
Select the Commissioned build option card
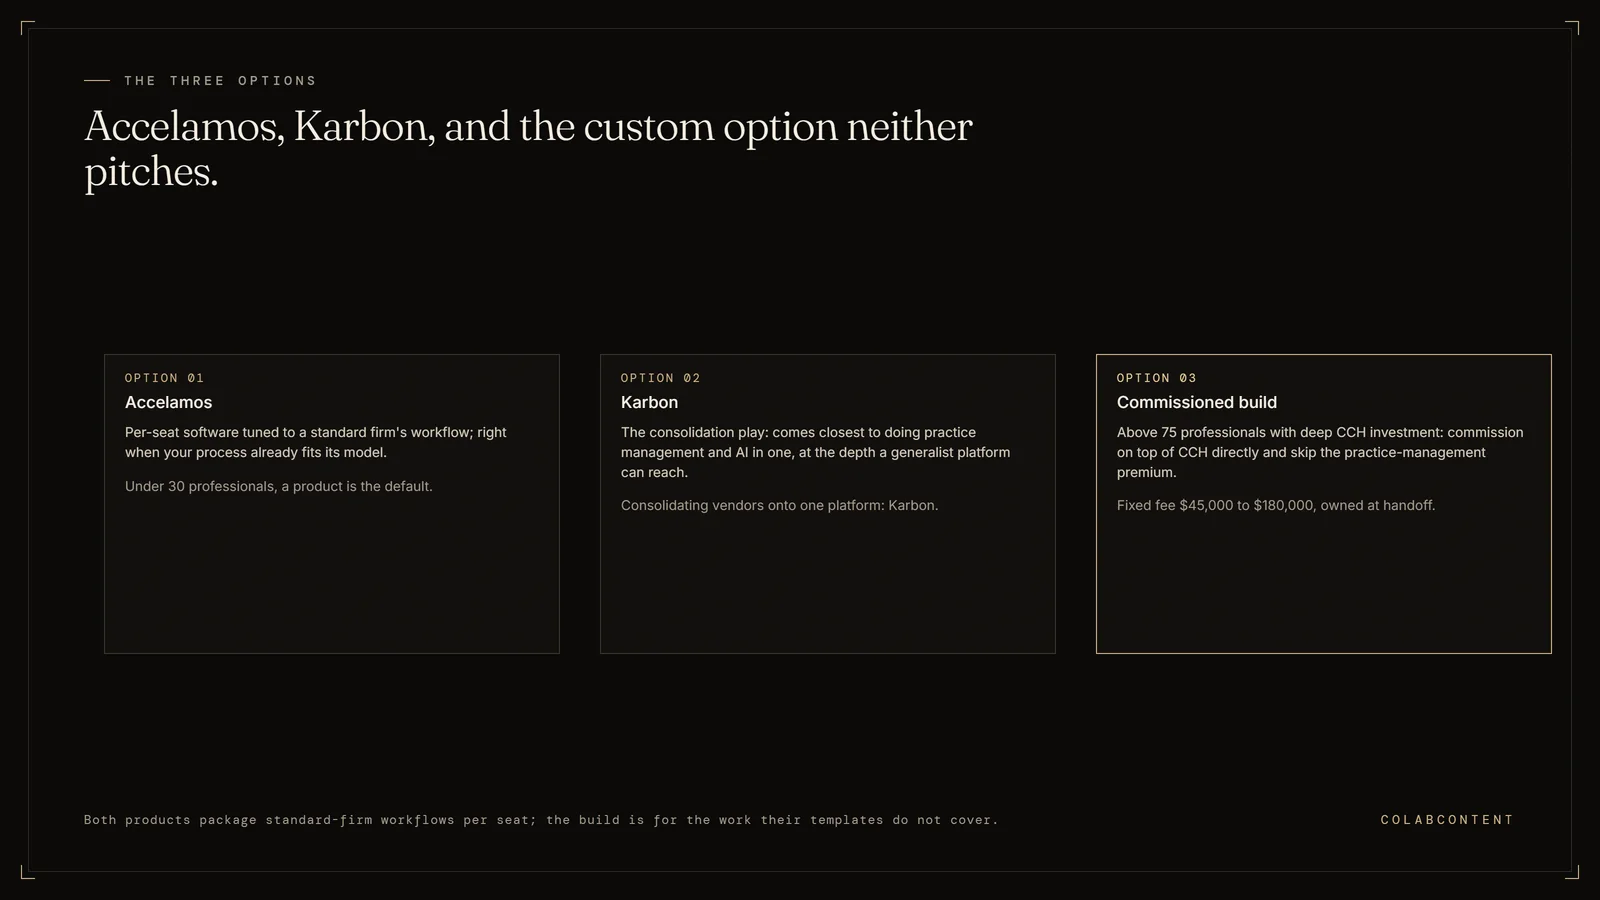tap(1324, 504)
